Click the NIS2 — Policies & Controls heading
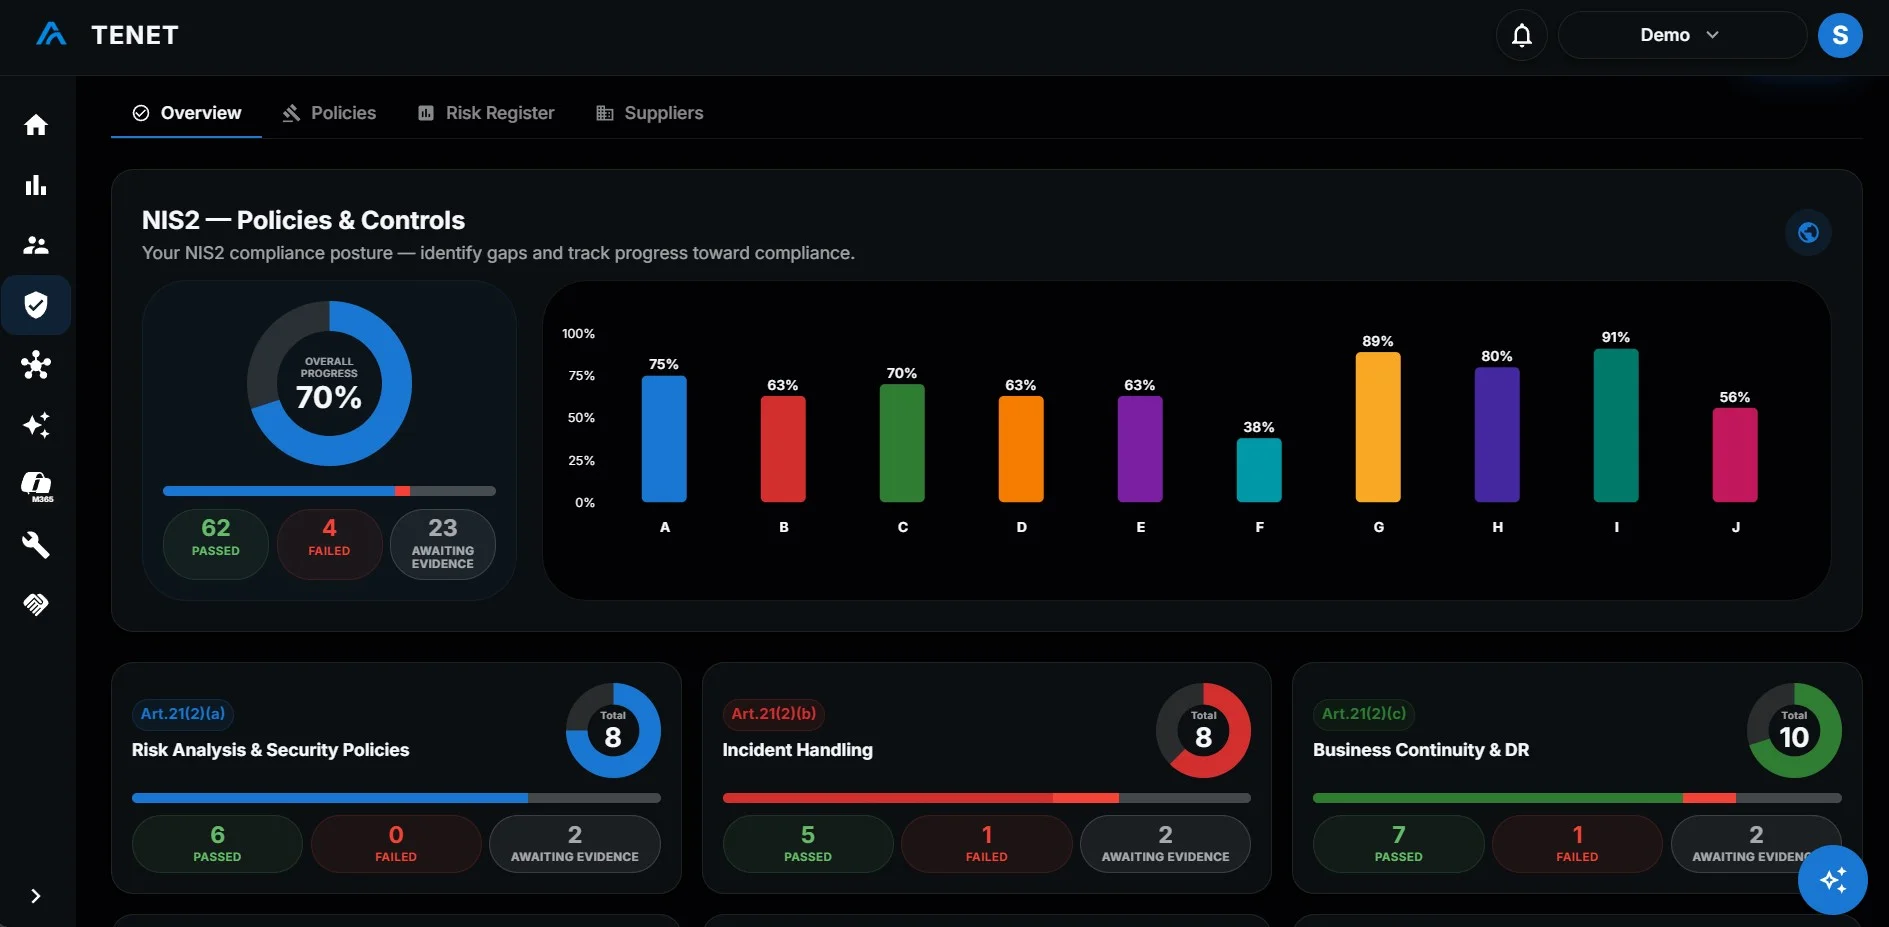Screen dimensions: 1889x927 point(303,220)
